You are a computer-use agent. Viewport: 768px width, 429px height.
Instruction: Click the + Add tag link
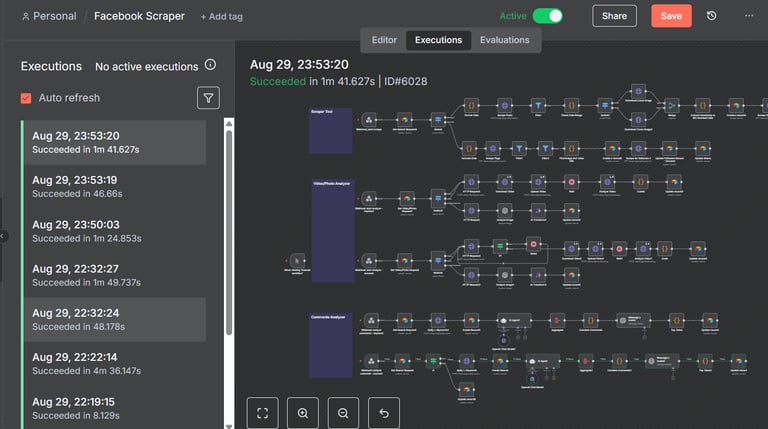coord(221,17)
